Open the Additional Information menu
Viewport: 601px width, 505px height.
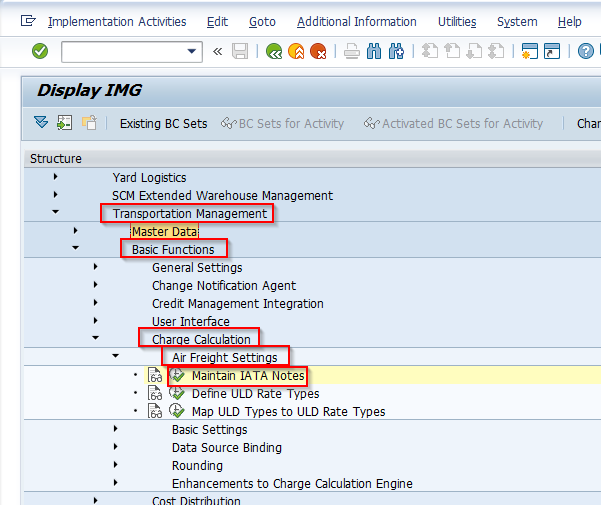[356, 21]
